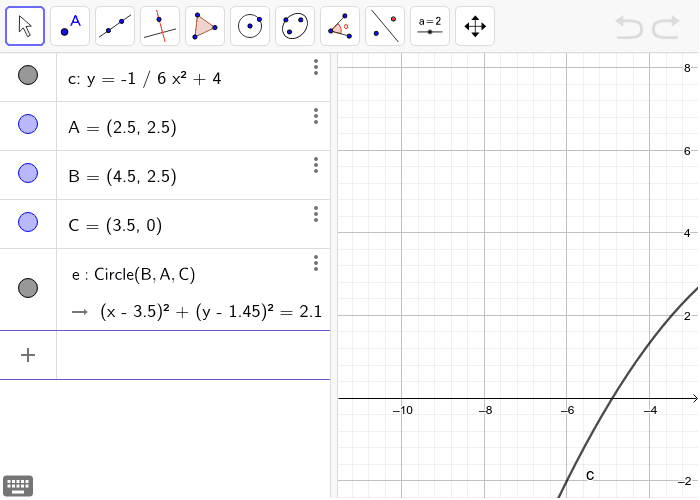Toggle visibility of point B
Image resolution: width=700 pixels, height=500 pixels.
click(28, 173)
